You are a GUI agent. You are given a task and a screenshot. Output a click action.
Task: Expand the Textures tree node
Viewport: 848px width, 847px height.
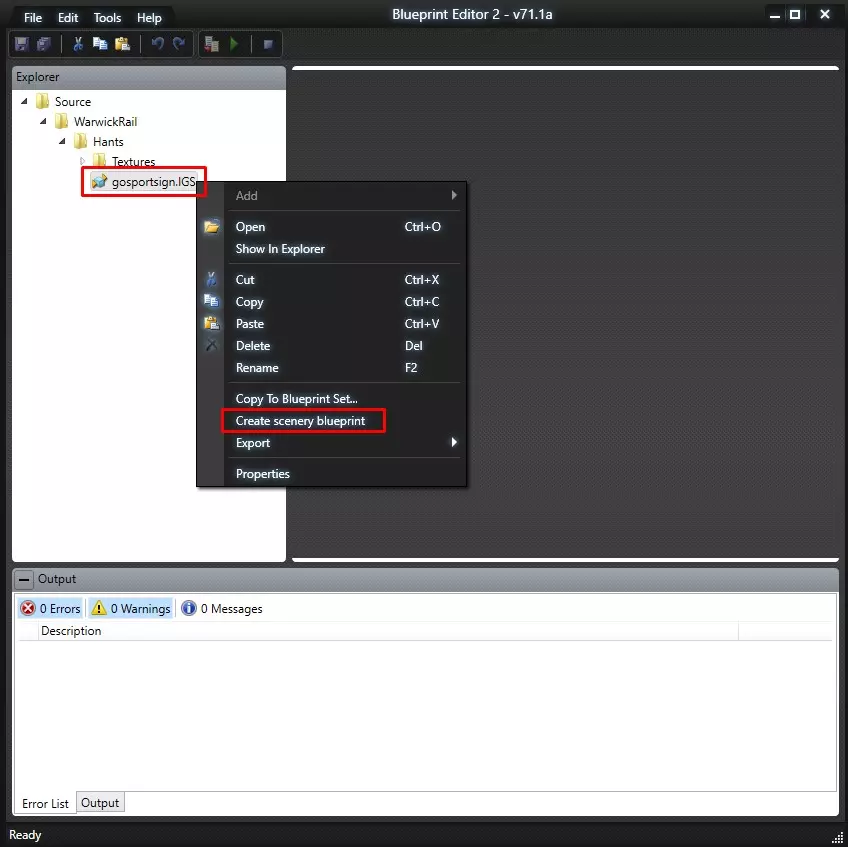(x=82, y=161)
